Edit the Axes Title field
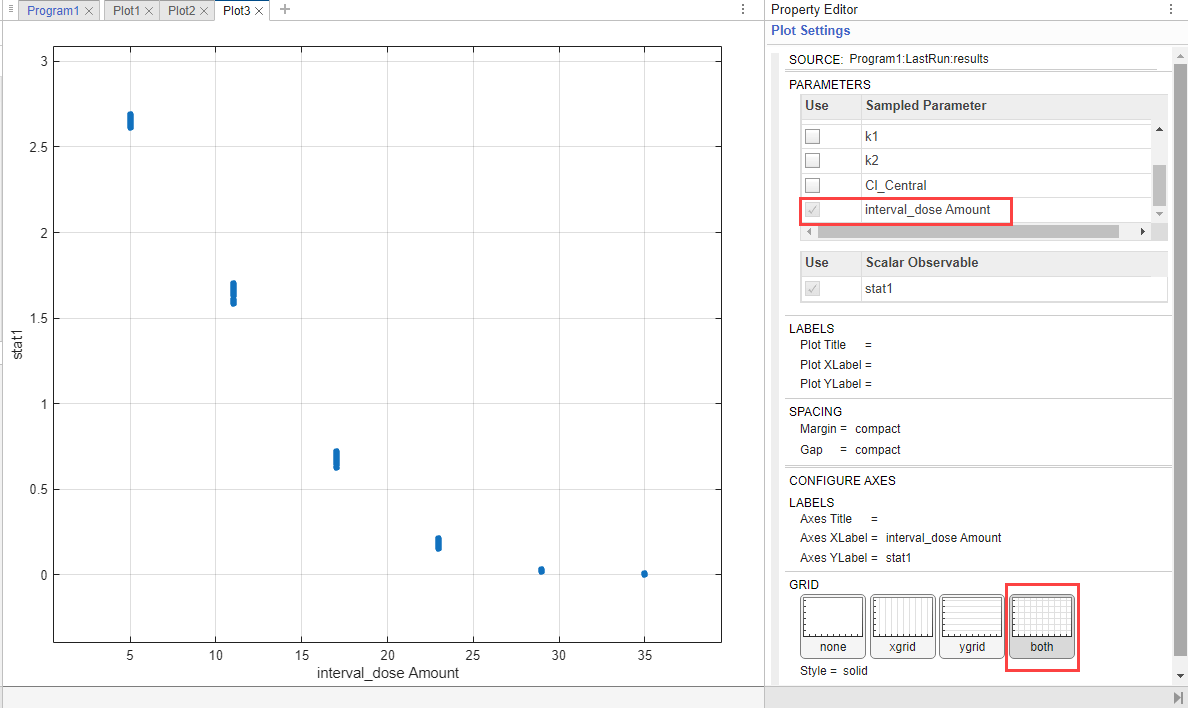Screen dimensions: 1188x708 pyautogui.click(x=839, y=519)
